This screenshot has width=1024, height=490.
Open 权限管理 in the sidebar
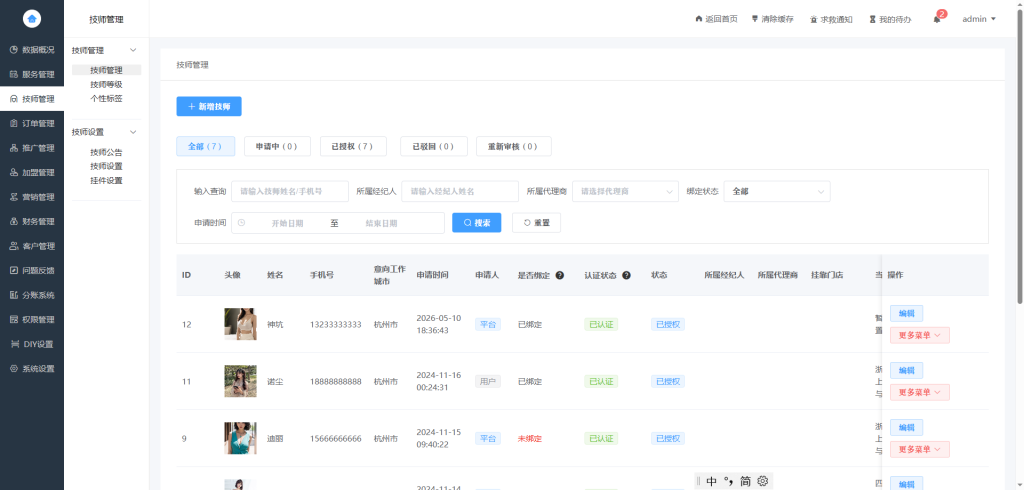32,319
